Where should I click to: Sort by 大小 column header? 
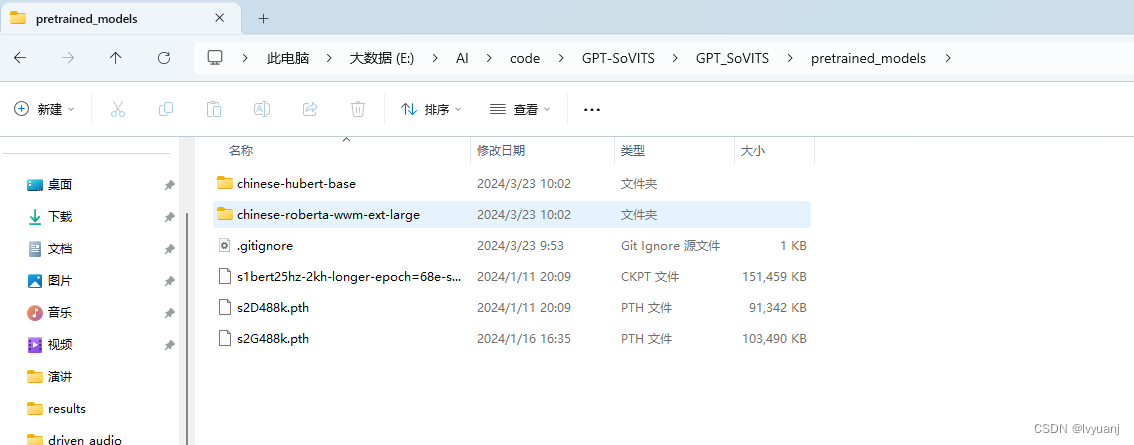(x=753, y=151)
